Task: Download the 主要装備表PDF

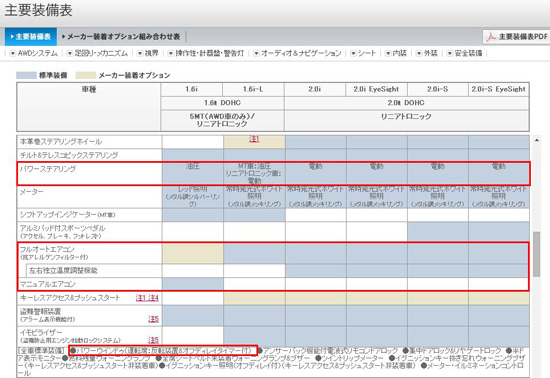Action: [x=516, y=36]
